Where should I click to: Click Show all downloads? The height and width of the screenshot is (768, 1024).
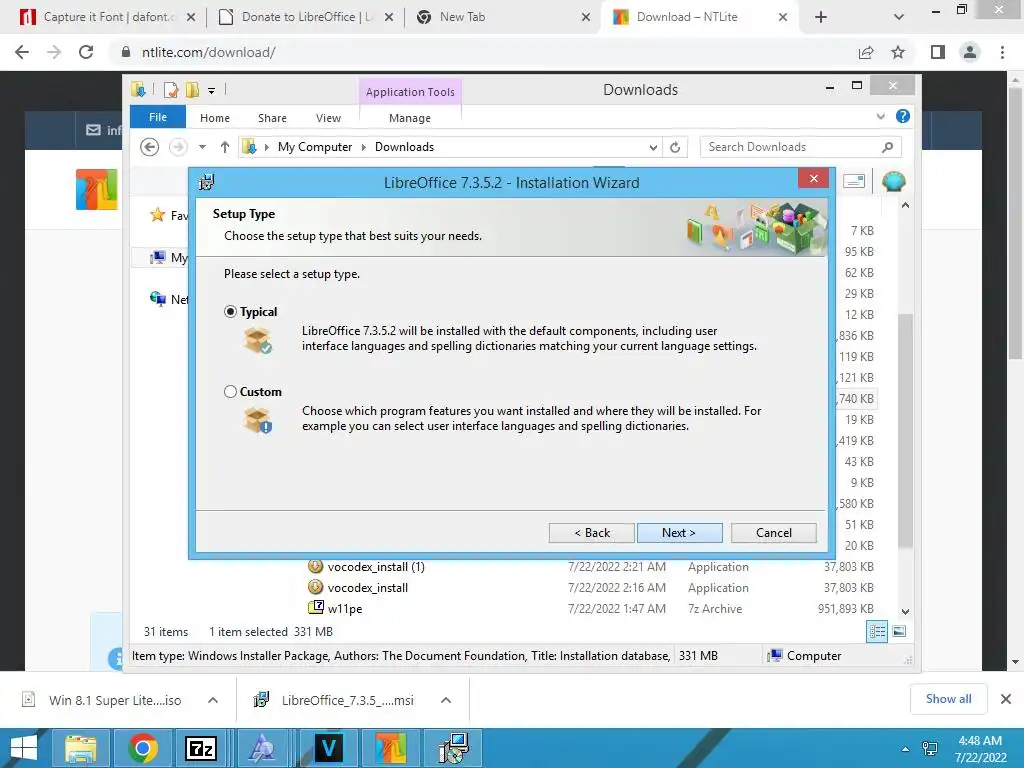tap(948, 699)
